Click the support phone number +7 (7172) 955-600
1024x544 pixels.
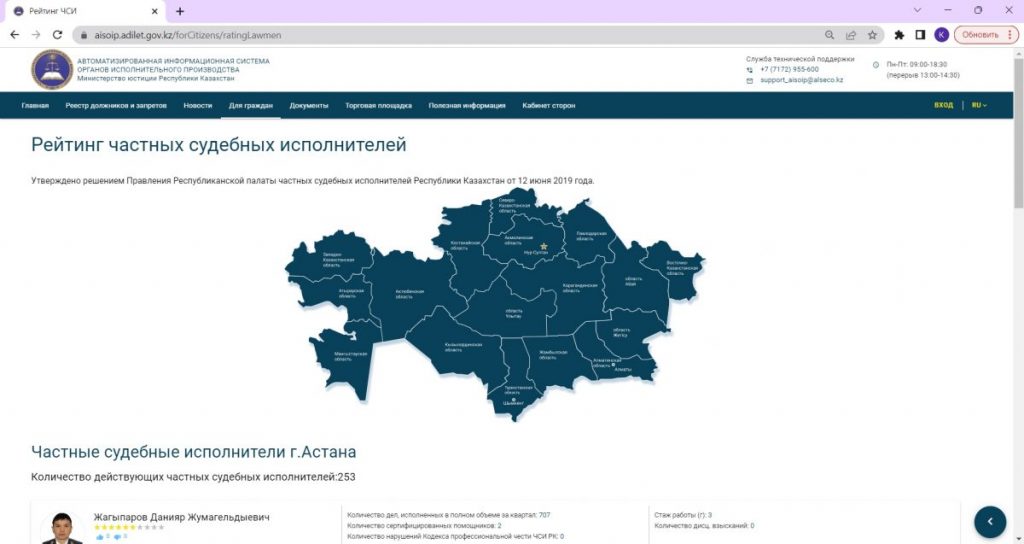click(x=789, y=69)
